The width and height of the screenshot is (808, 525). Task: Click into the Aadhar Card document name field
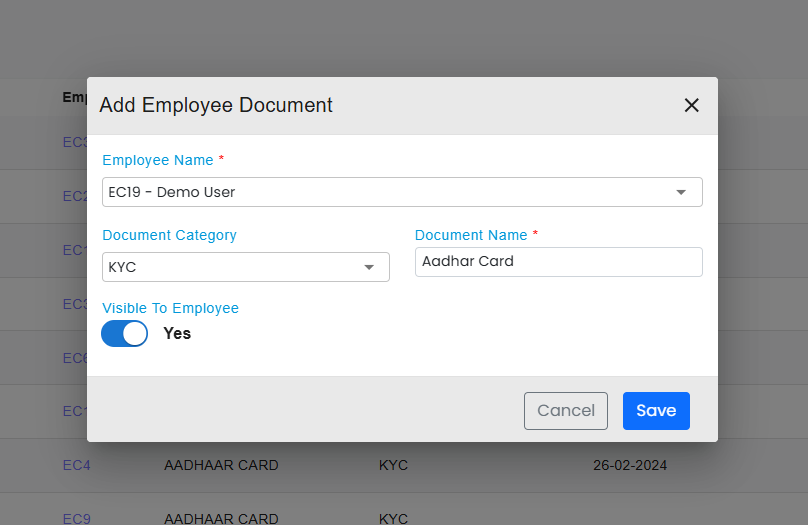click(558, 262)
